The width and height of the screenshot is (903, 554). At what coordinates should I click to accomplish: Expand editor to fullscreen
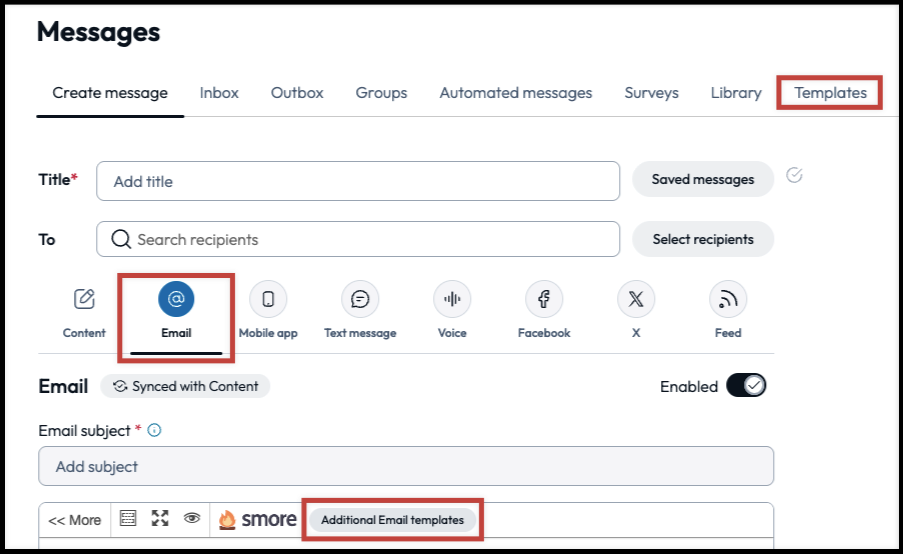[160, 518]
